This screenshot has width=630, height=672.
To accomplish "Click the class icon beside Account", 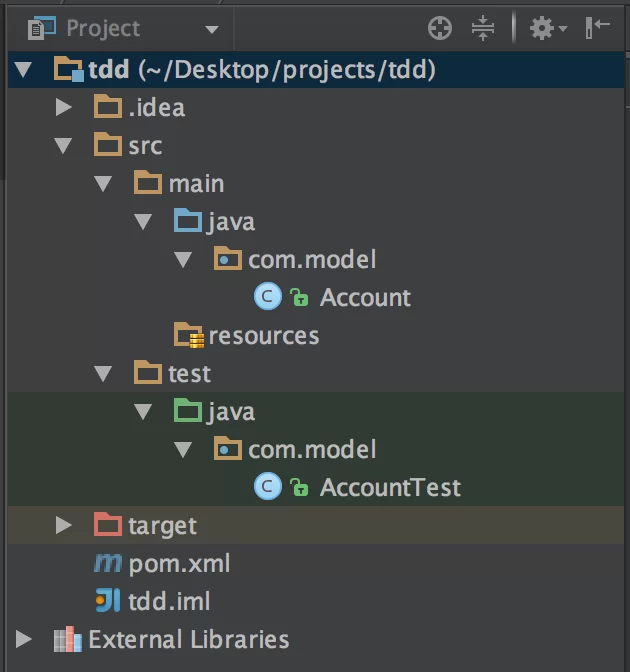I will click(x=268, y=296).
